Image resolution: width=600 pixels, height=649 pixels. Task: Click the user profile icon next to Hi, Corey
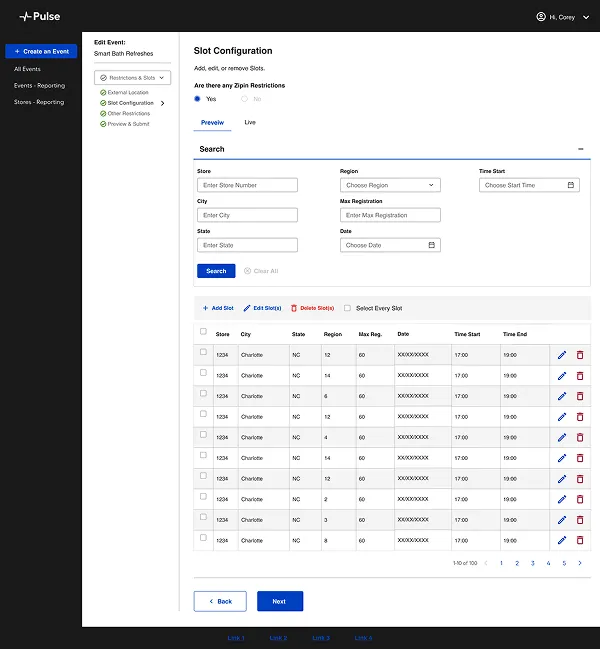541,17
